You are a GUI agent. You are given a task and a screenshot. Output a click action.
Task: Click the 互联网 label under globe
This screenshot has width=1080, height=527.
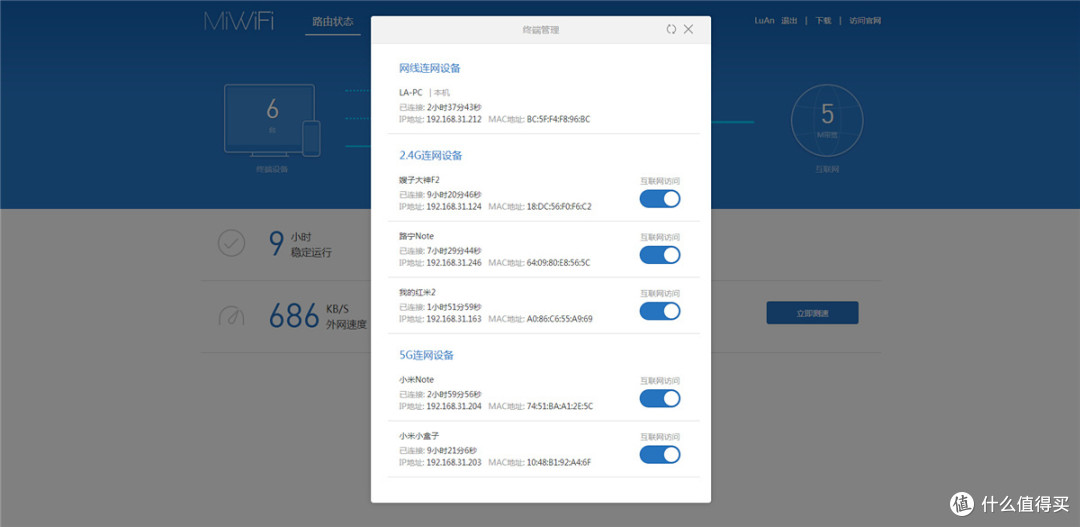(827, 169)
